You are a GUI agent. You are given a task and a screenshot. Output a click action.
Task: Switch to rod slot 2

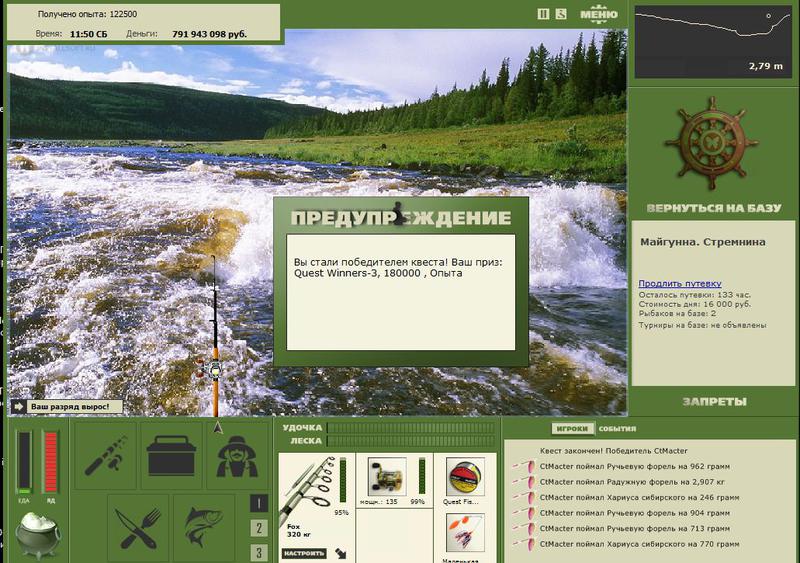[259, 528]
